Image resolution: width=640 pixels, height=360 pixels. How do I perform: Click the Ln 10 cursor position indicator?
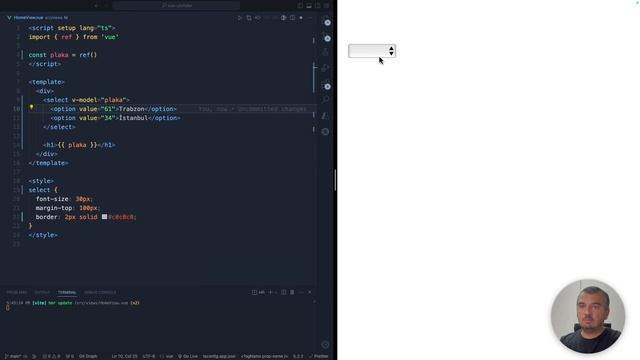[124, 356]
